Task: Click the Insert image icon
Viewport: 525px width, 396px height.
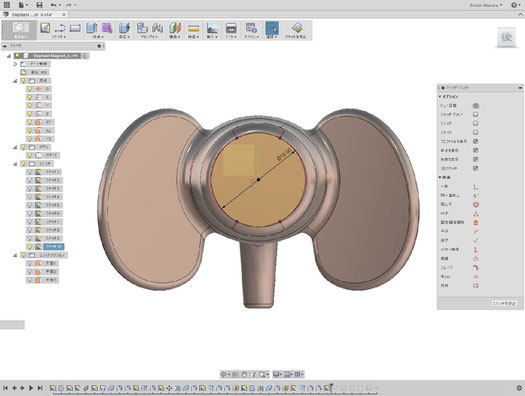Action: click(x=212, y=28)
